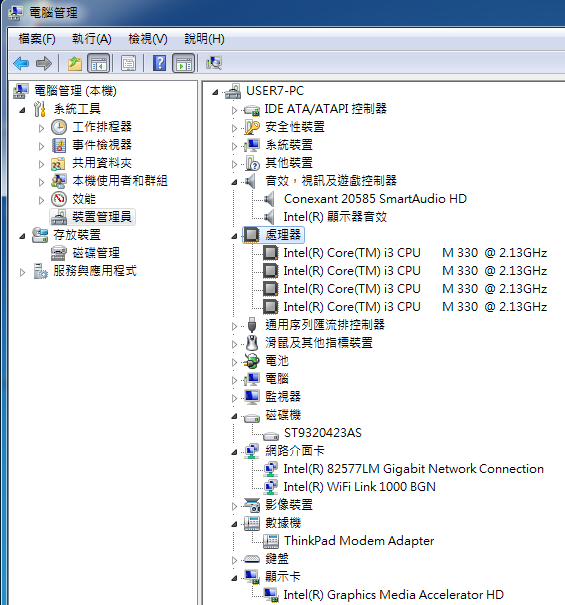Select the 顯示卡 category label
Image resolution: width=565 pixels, height=605 pixels.
tap(282, 577)
